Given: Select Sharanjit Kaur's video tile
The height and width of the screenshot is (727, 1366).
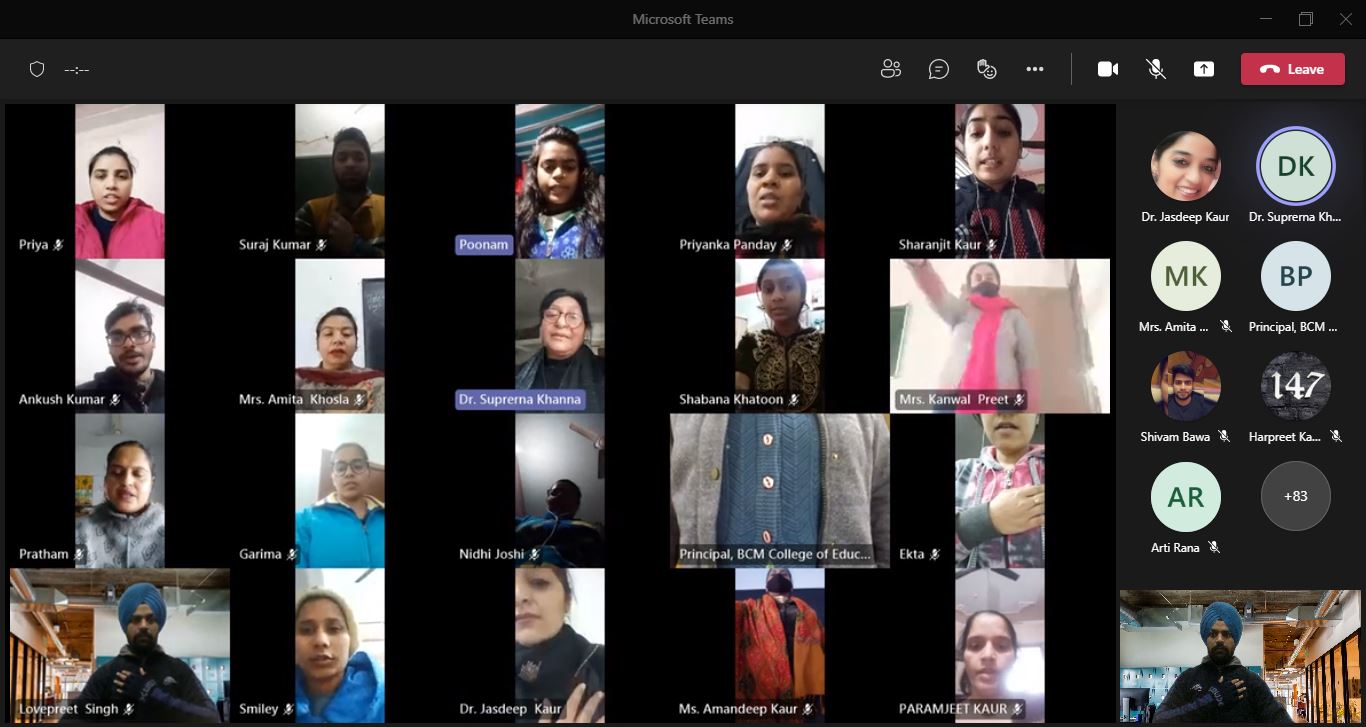Looking at the screenshot, I should pyautogui.click(x=1000, y=181).
